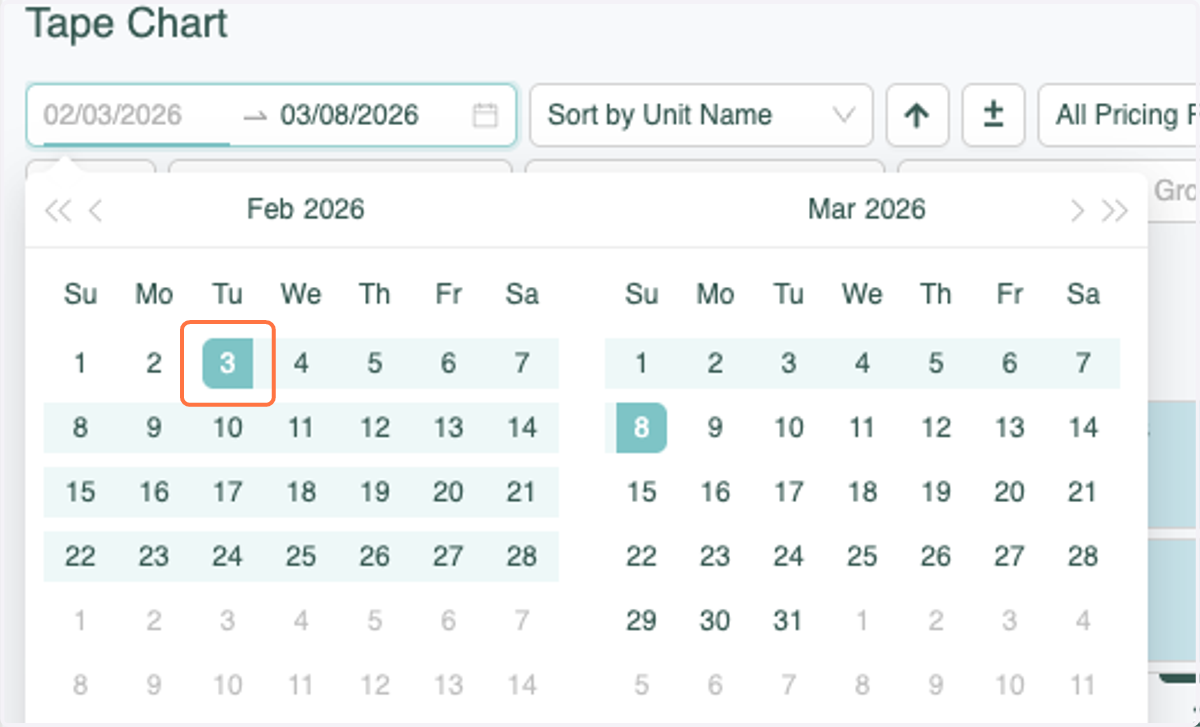Screen dimensions: 1200x727
Task: Select February 3 in the calendar
Action: coord(227,363)
